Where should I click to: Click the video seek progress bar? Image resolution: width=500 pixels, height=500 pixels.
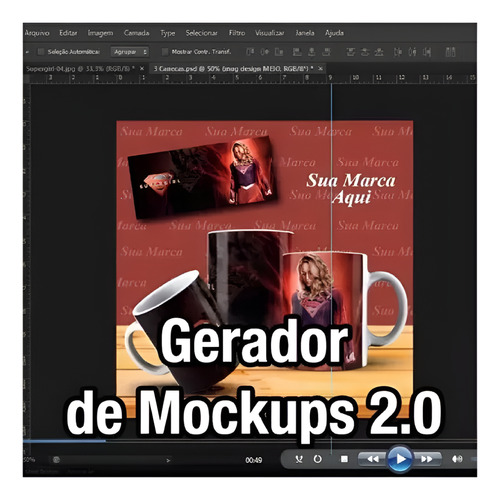pos(250,441)
